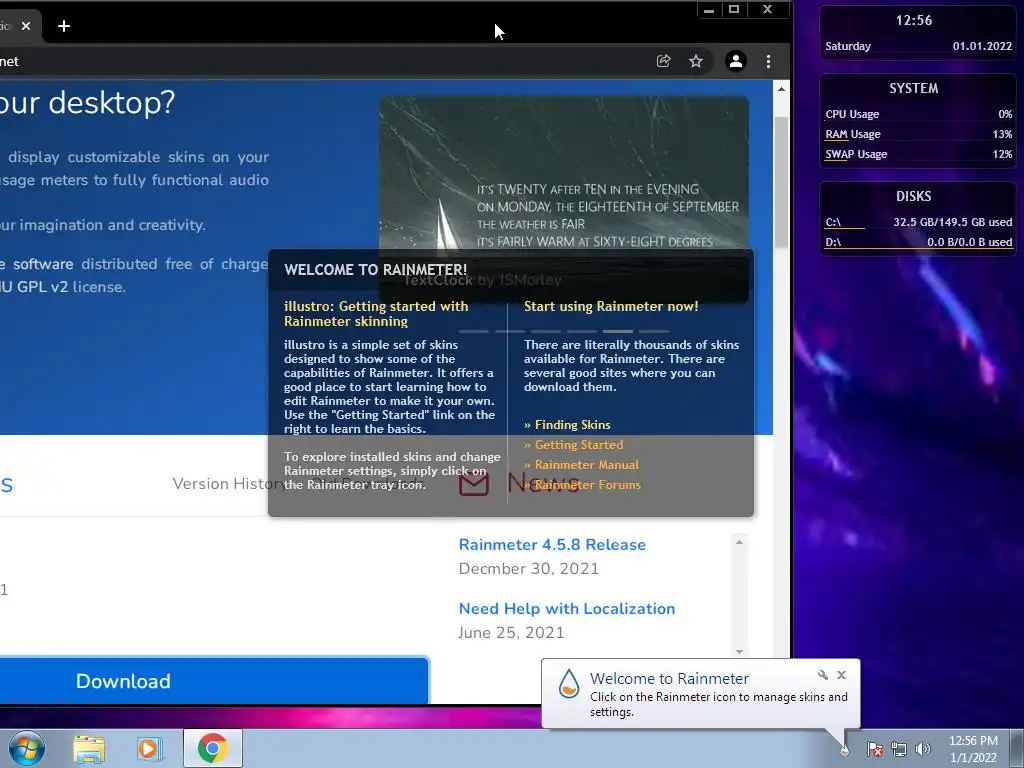Click the Rainmeter drop icon in balloon

pyautogui.click(x=569, y=684)
